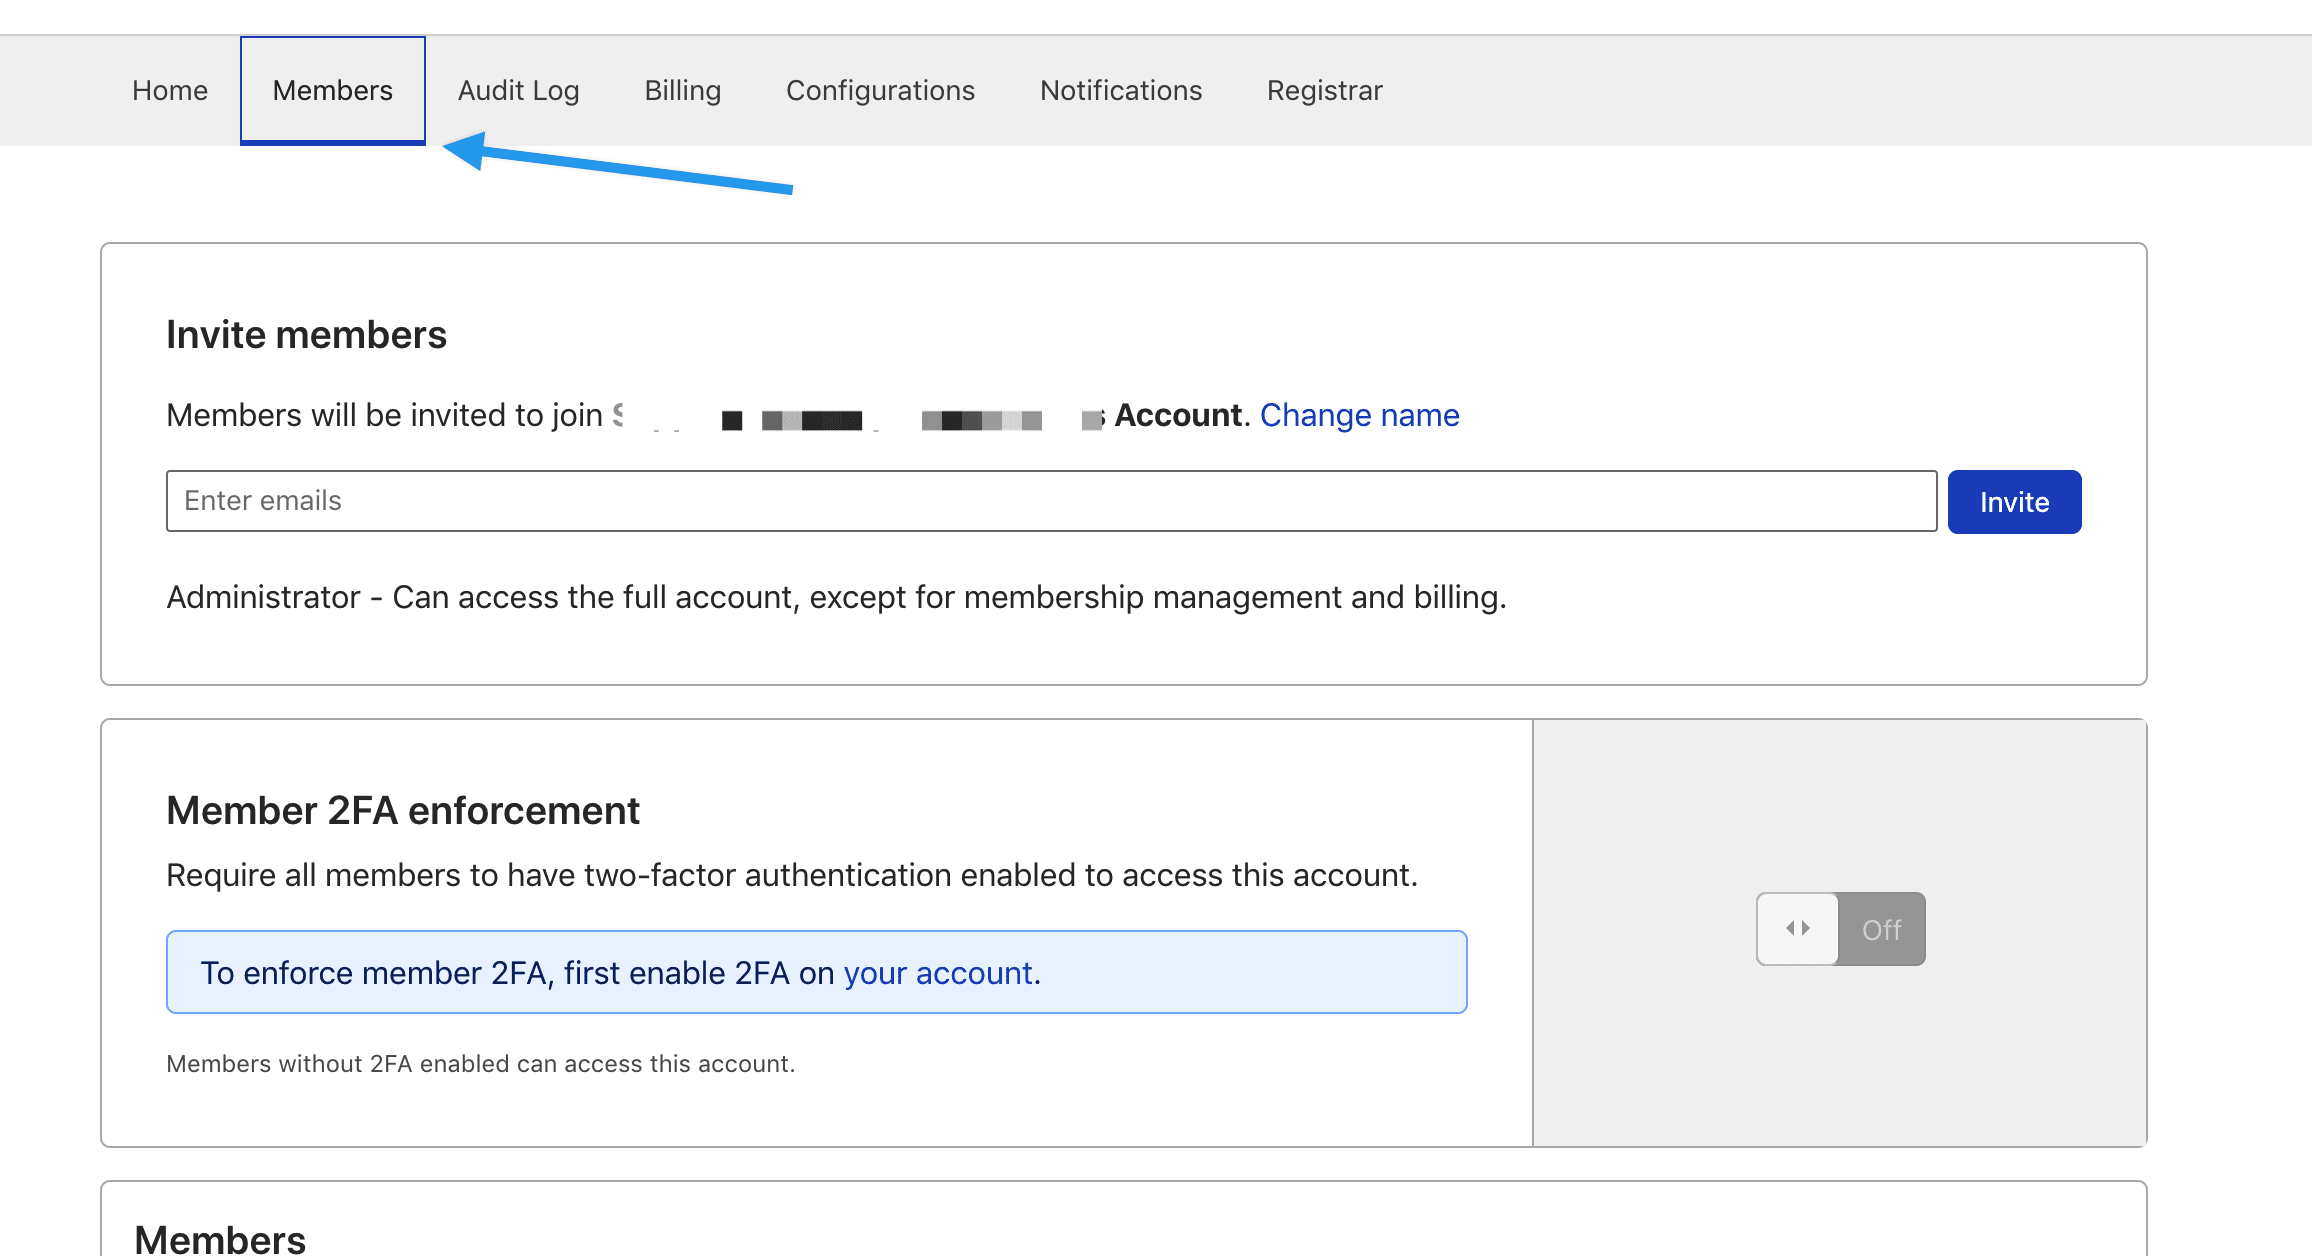2312x1256 pixels.
Task: Click the 'Members without 2FA enabled' note
Action: (480, 1064)
